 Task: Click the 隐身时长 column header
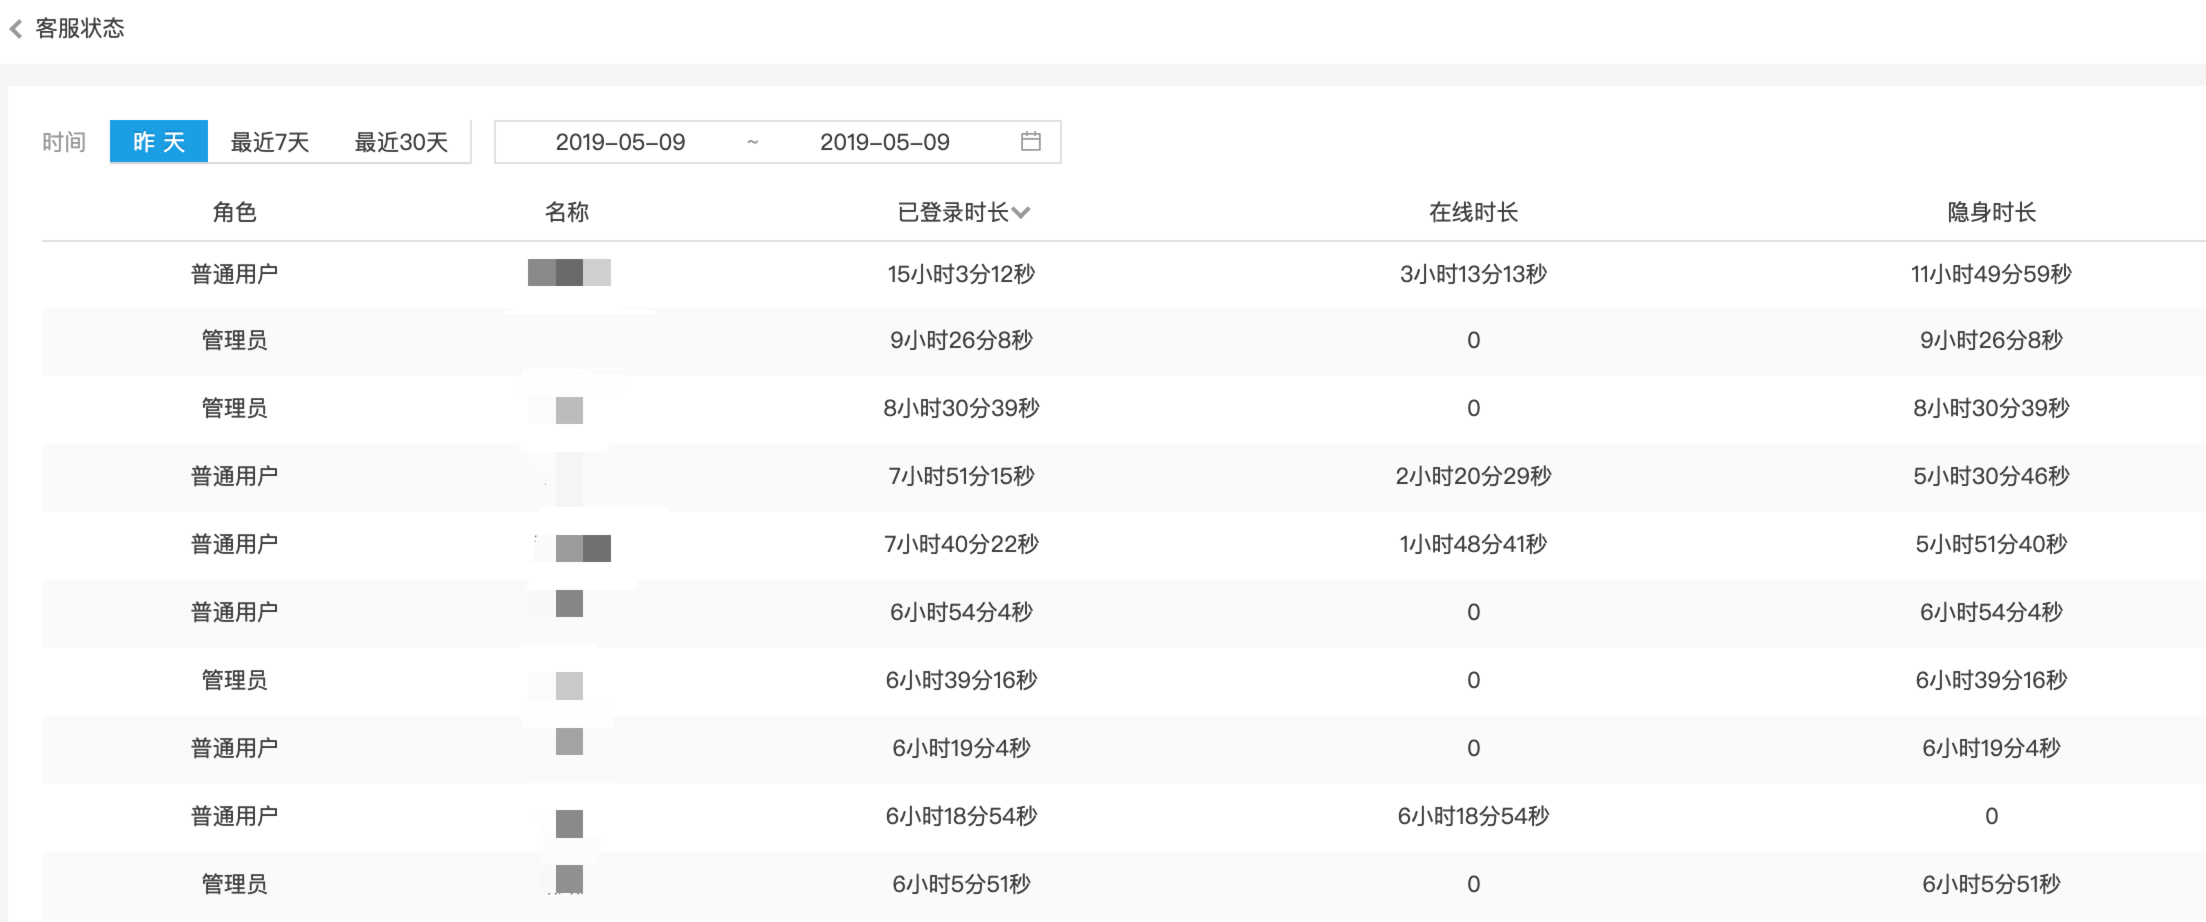(x=1989, y=211)
